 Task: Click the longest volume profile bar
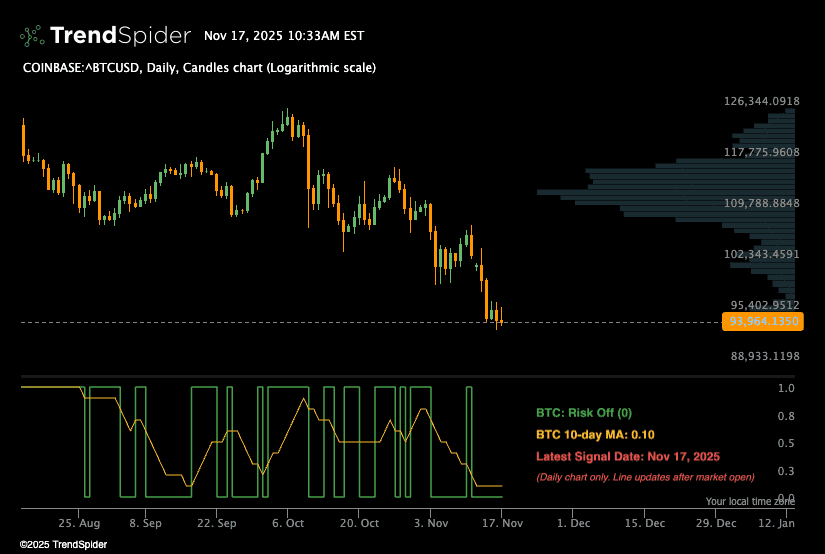(x=665, y=192)
